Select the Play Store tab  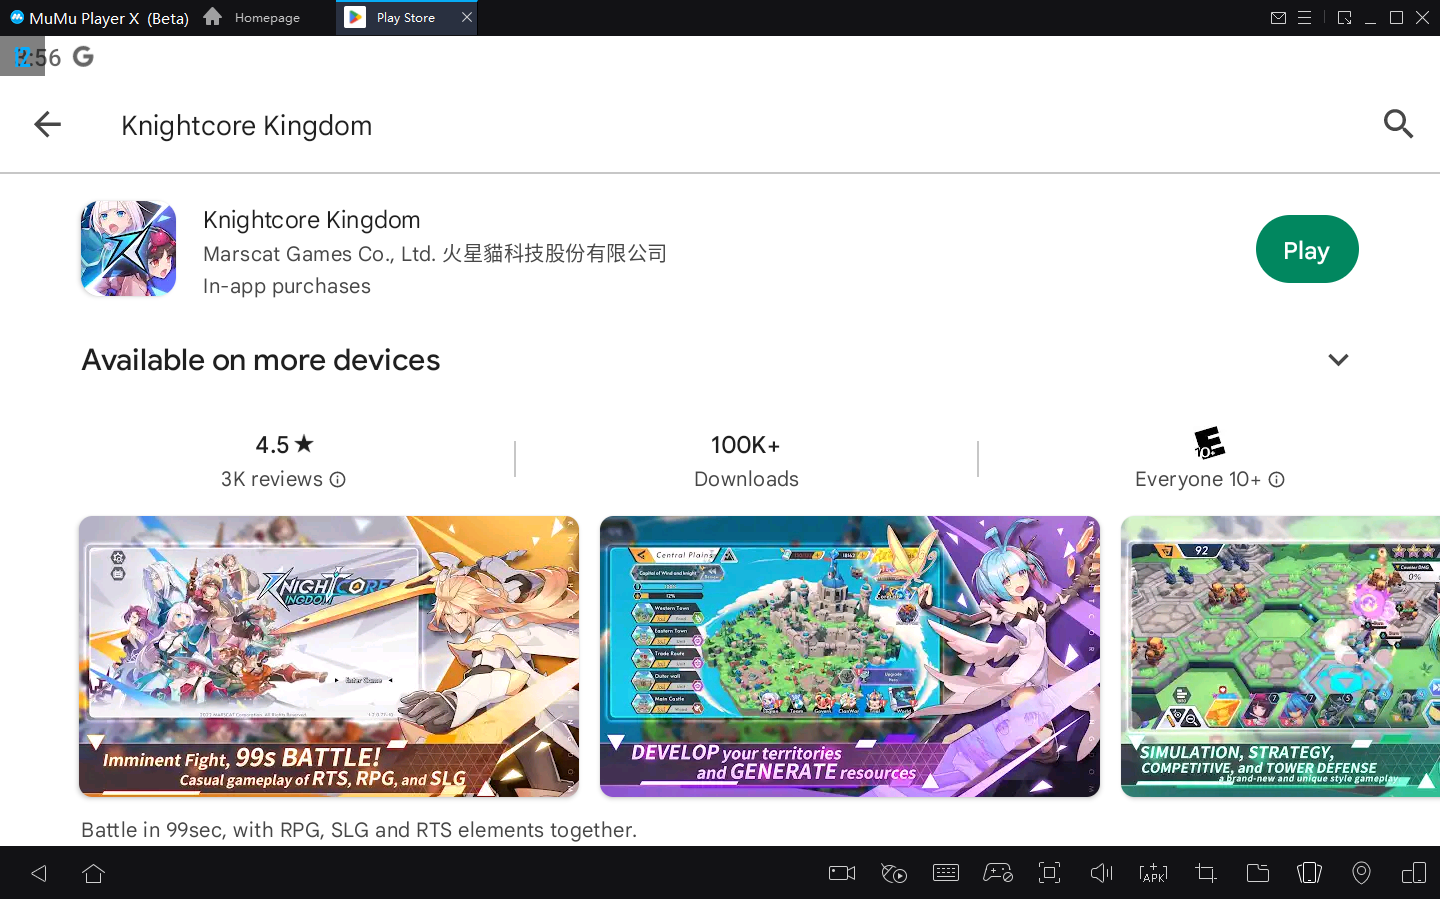406,17
